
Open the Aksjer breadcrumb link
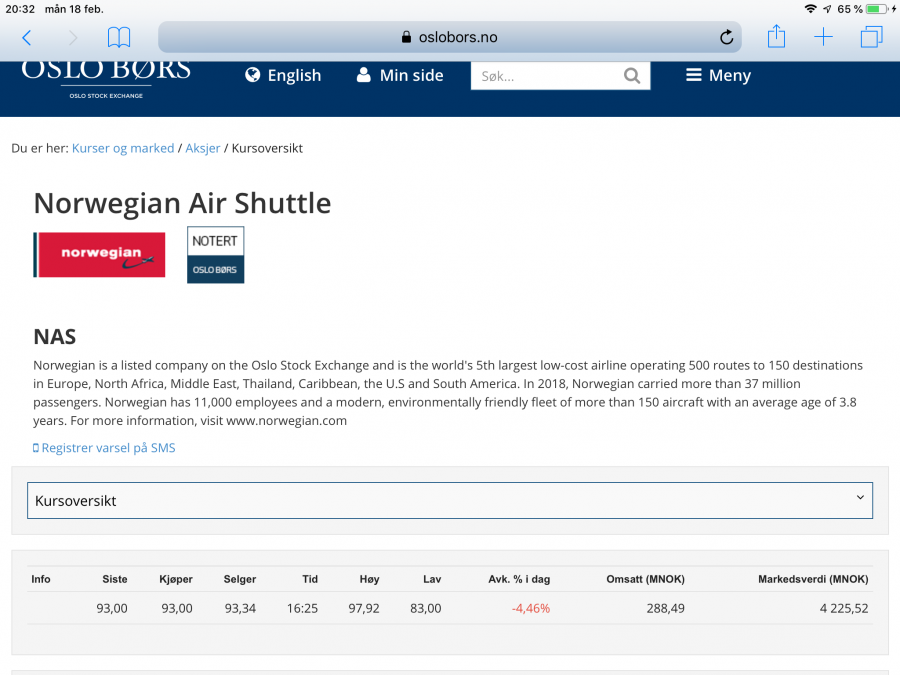(x=202, y=148)
